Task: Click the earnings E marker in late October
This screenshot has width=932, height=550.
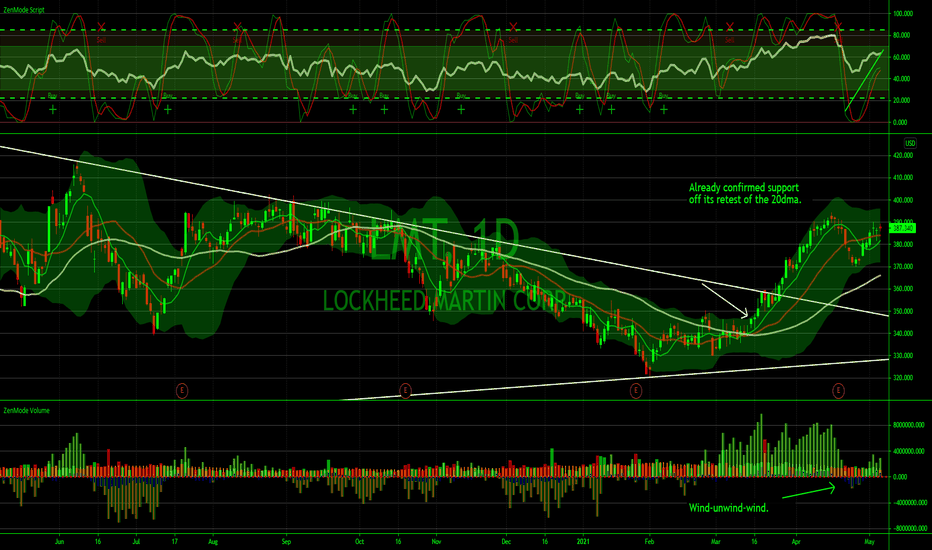Action: pyautogui.click(x=405, y=391)
